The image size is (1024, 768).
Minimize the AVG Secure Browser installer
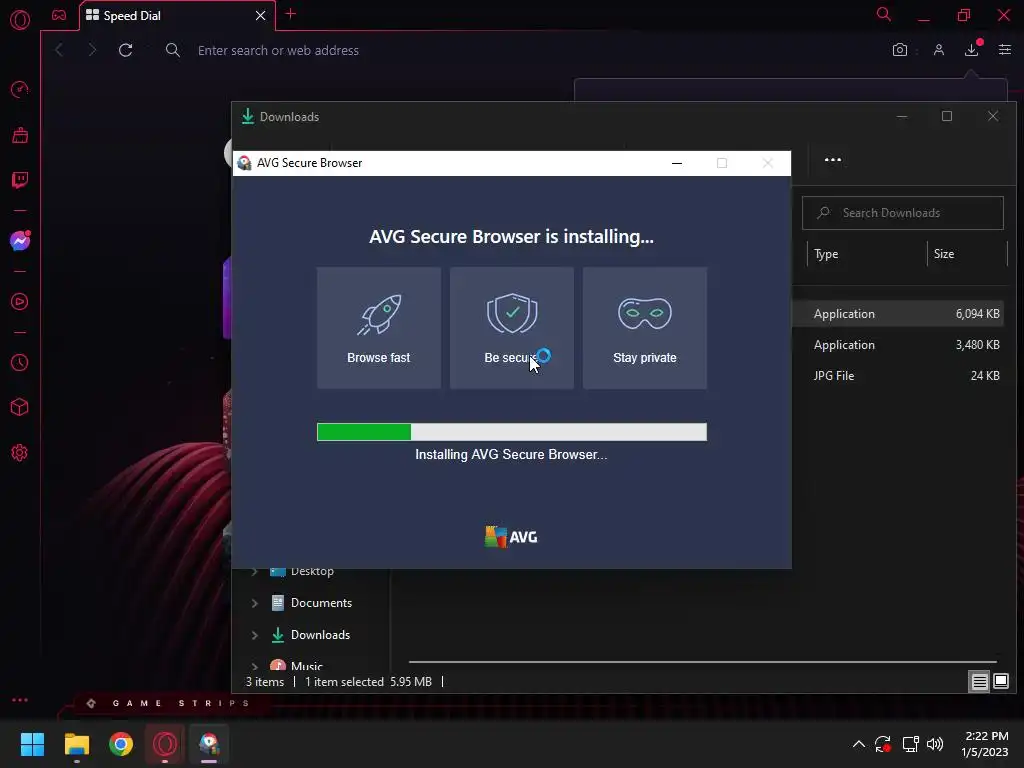677,163
